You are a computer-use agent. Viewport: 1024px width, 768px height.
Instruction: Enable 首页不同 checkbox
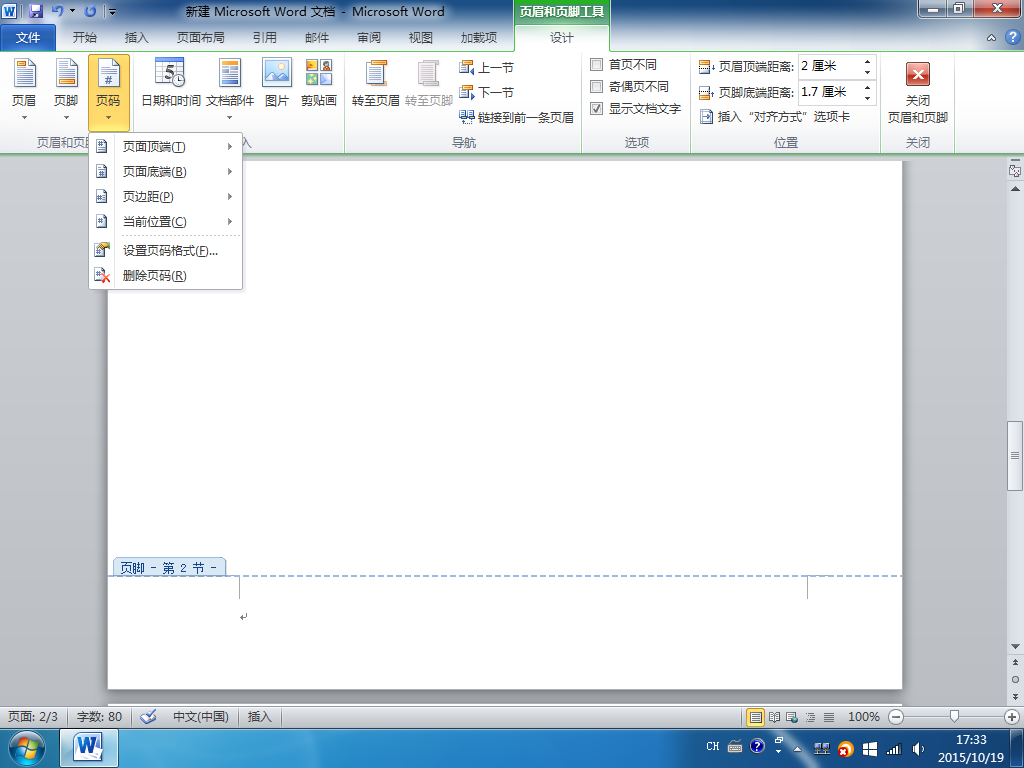point(596,65)
